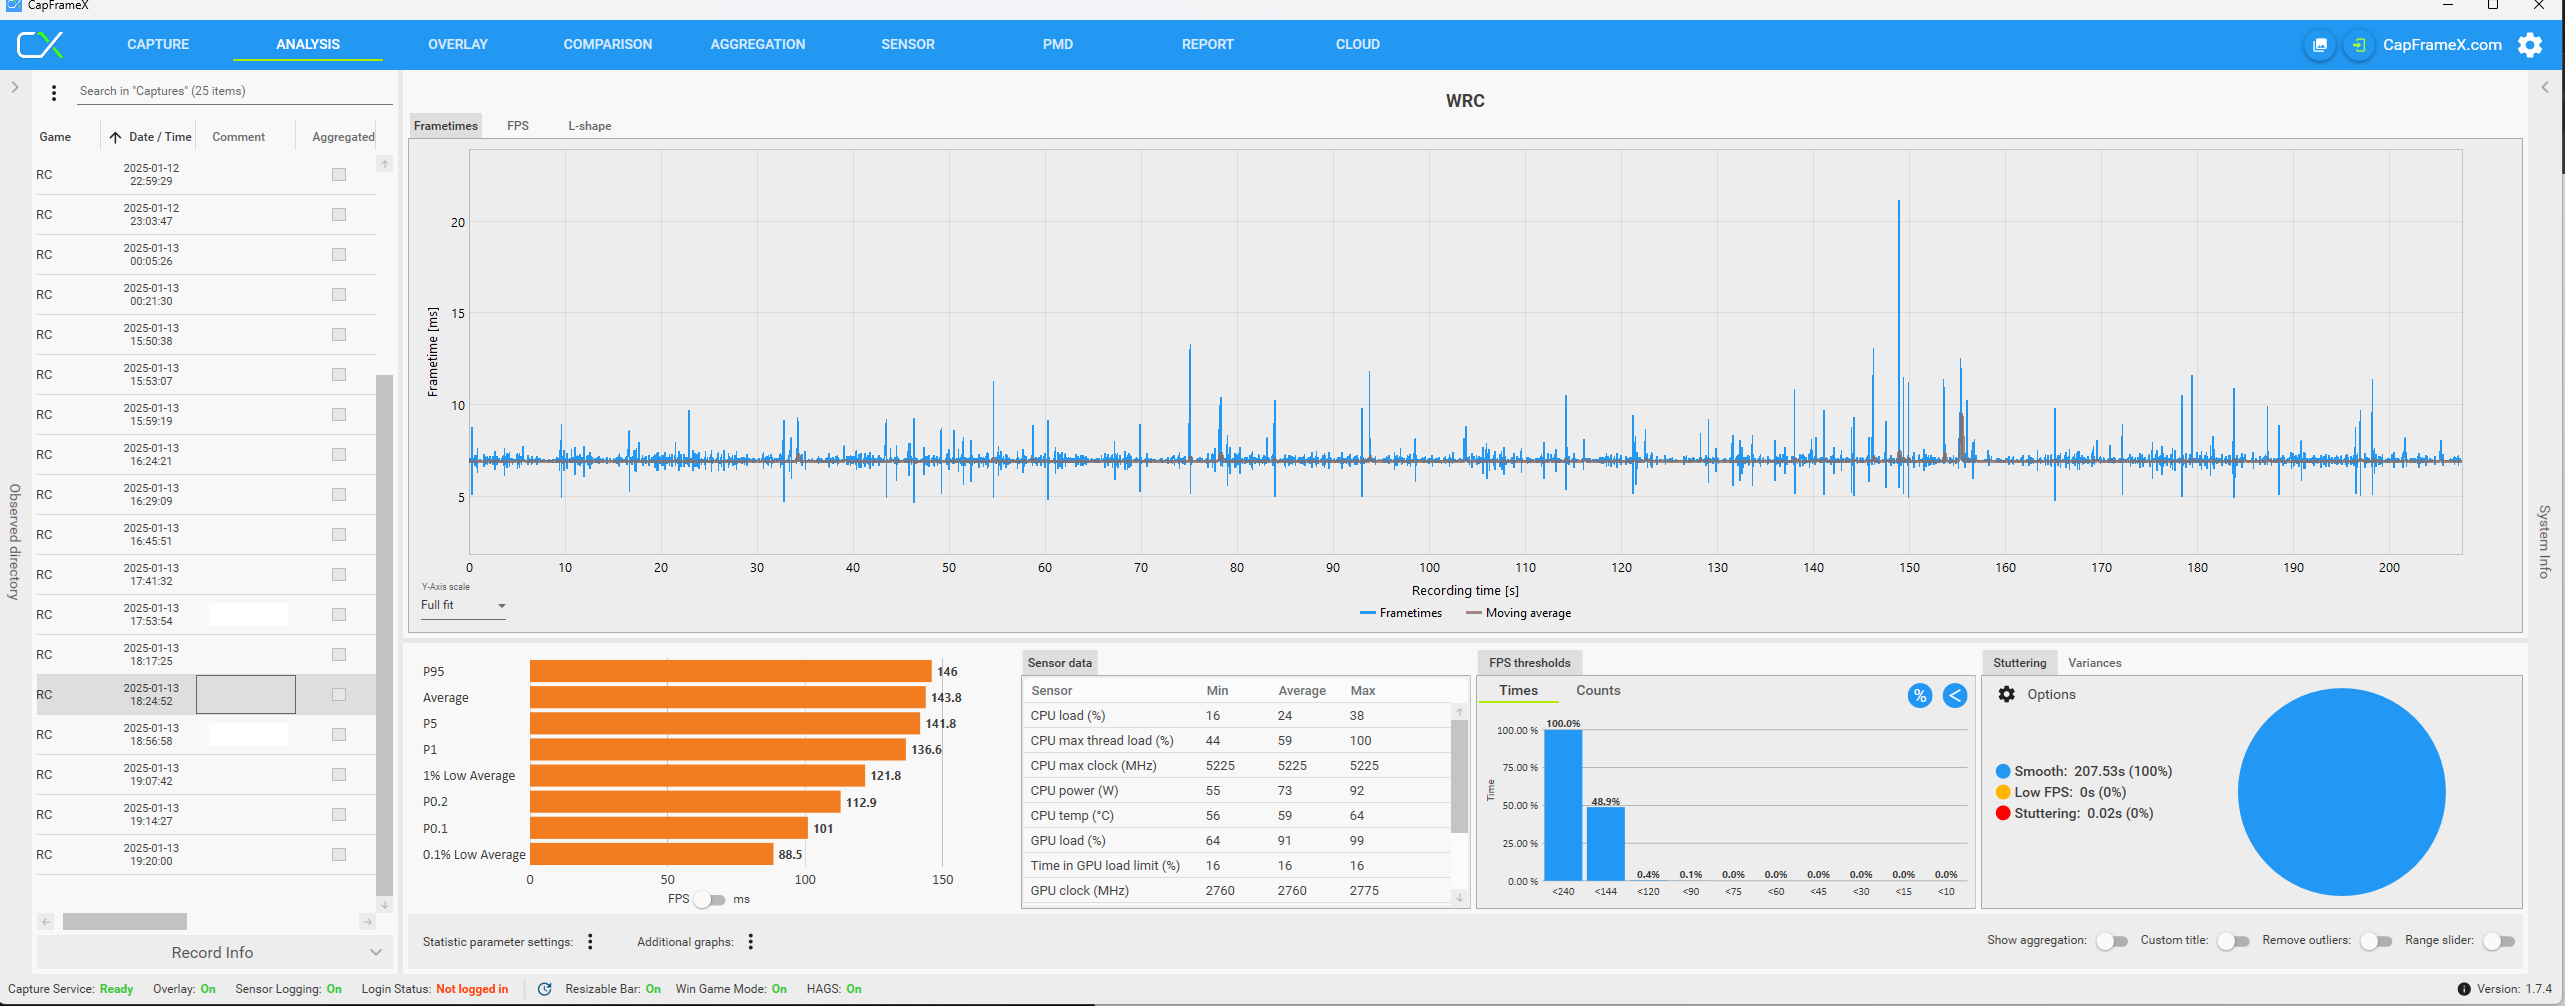
Task: Open Additional graphs three-dot menu
Action: pos(750,941)
